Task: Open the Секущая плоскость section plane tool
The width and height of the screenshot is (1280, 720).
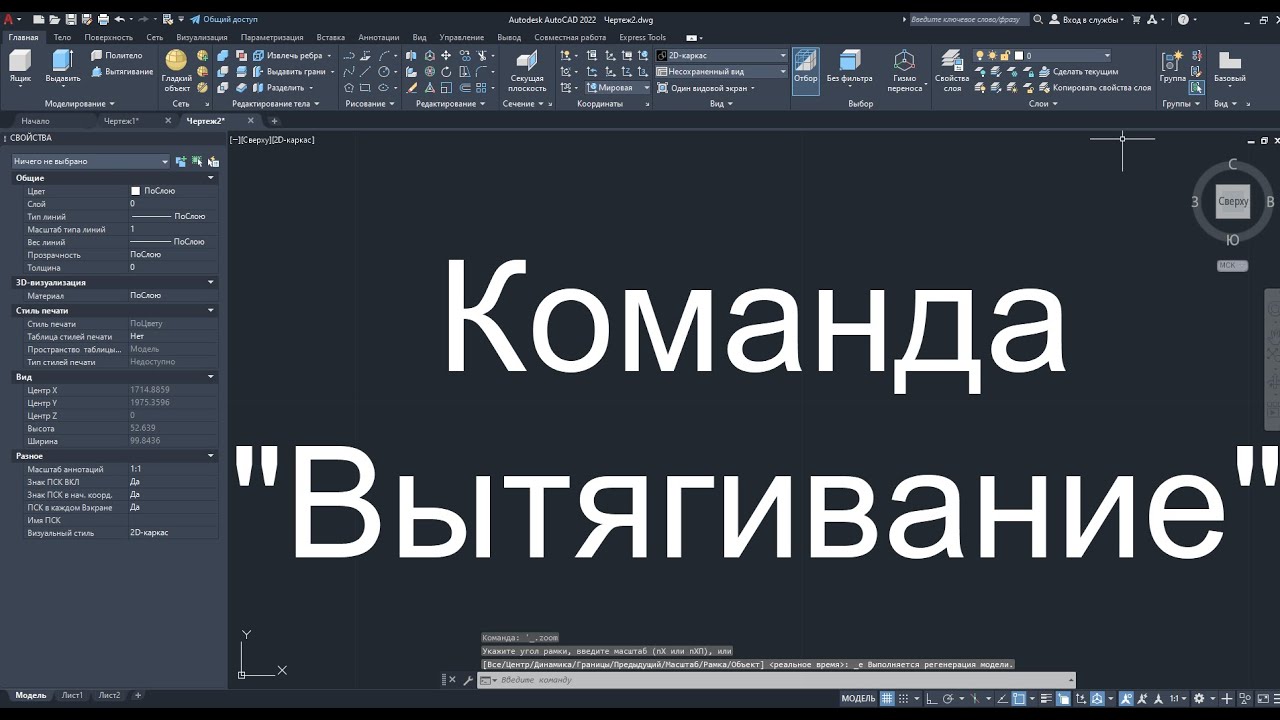Action: 527,71
